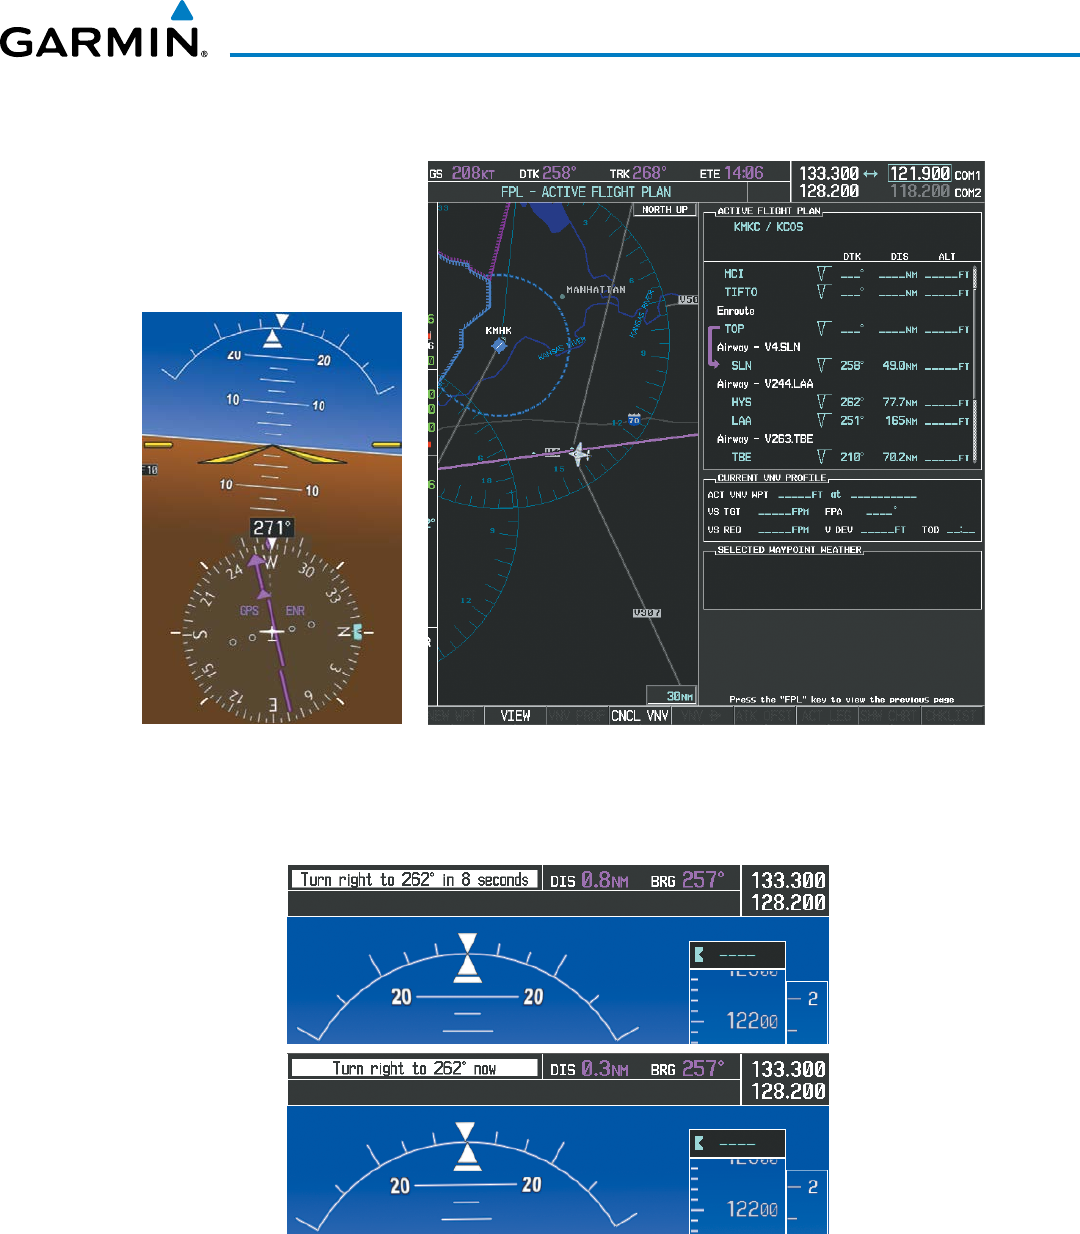Click the ETE 14:06 readout
The image size is (1080, 1234).
click(x=731, y=173)
